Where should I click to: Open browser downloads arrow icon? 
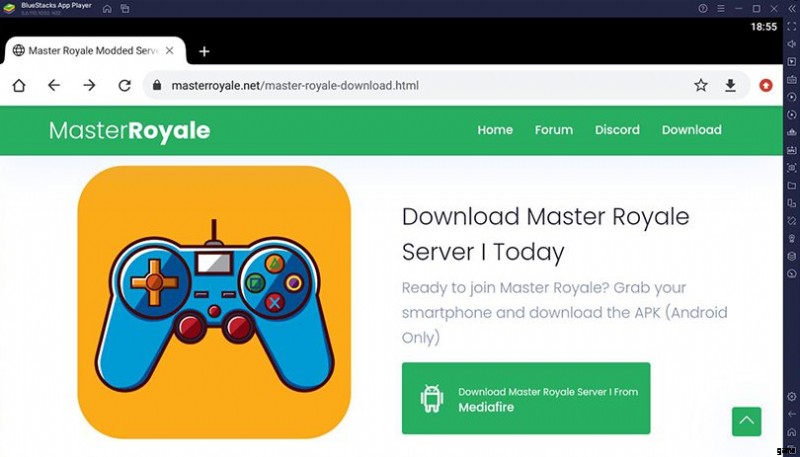730,86
